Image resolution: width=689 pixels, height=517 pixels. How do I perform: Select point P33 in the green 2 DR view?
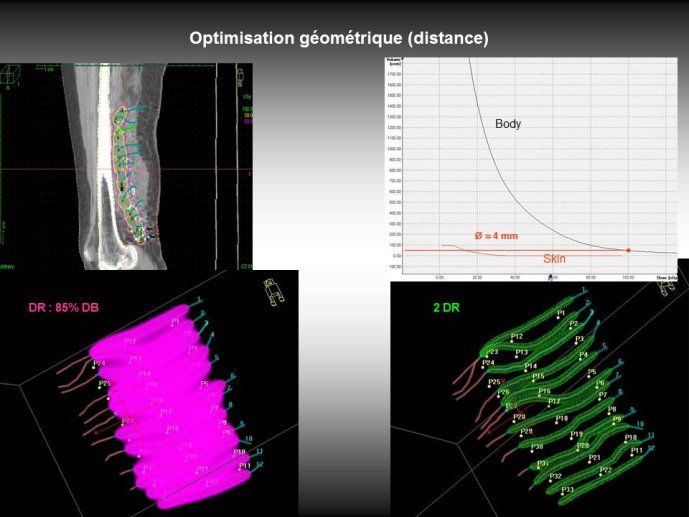point(567,489)
